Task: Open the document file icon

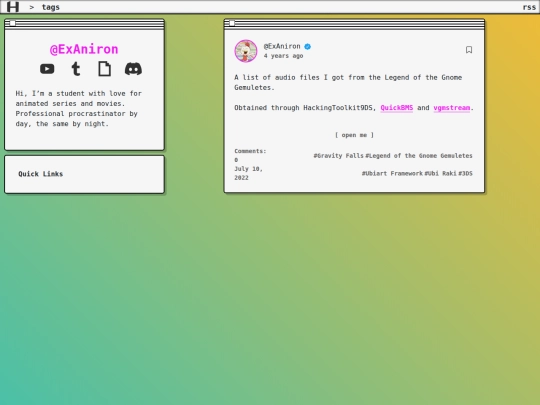Action: click(x=105, y=69)
